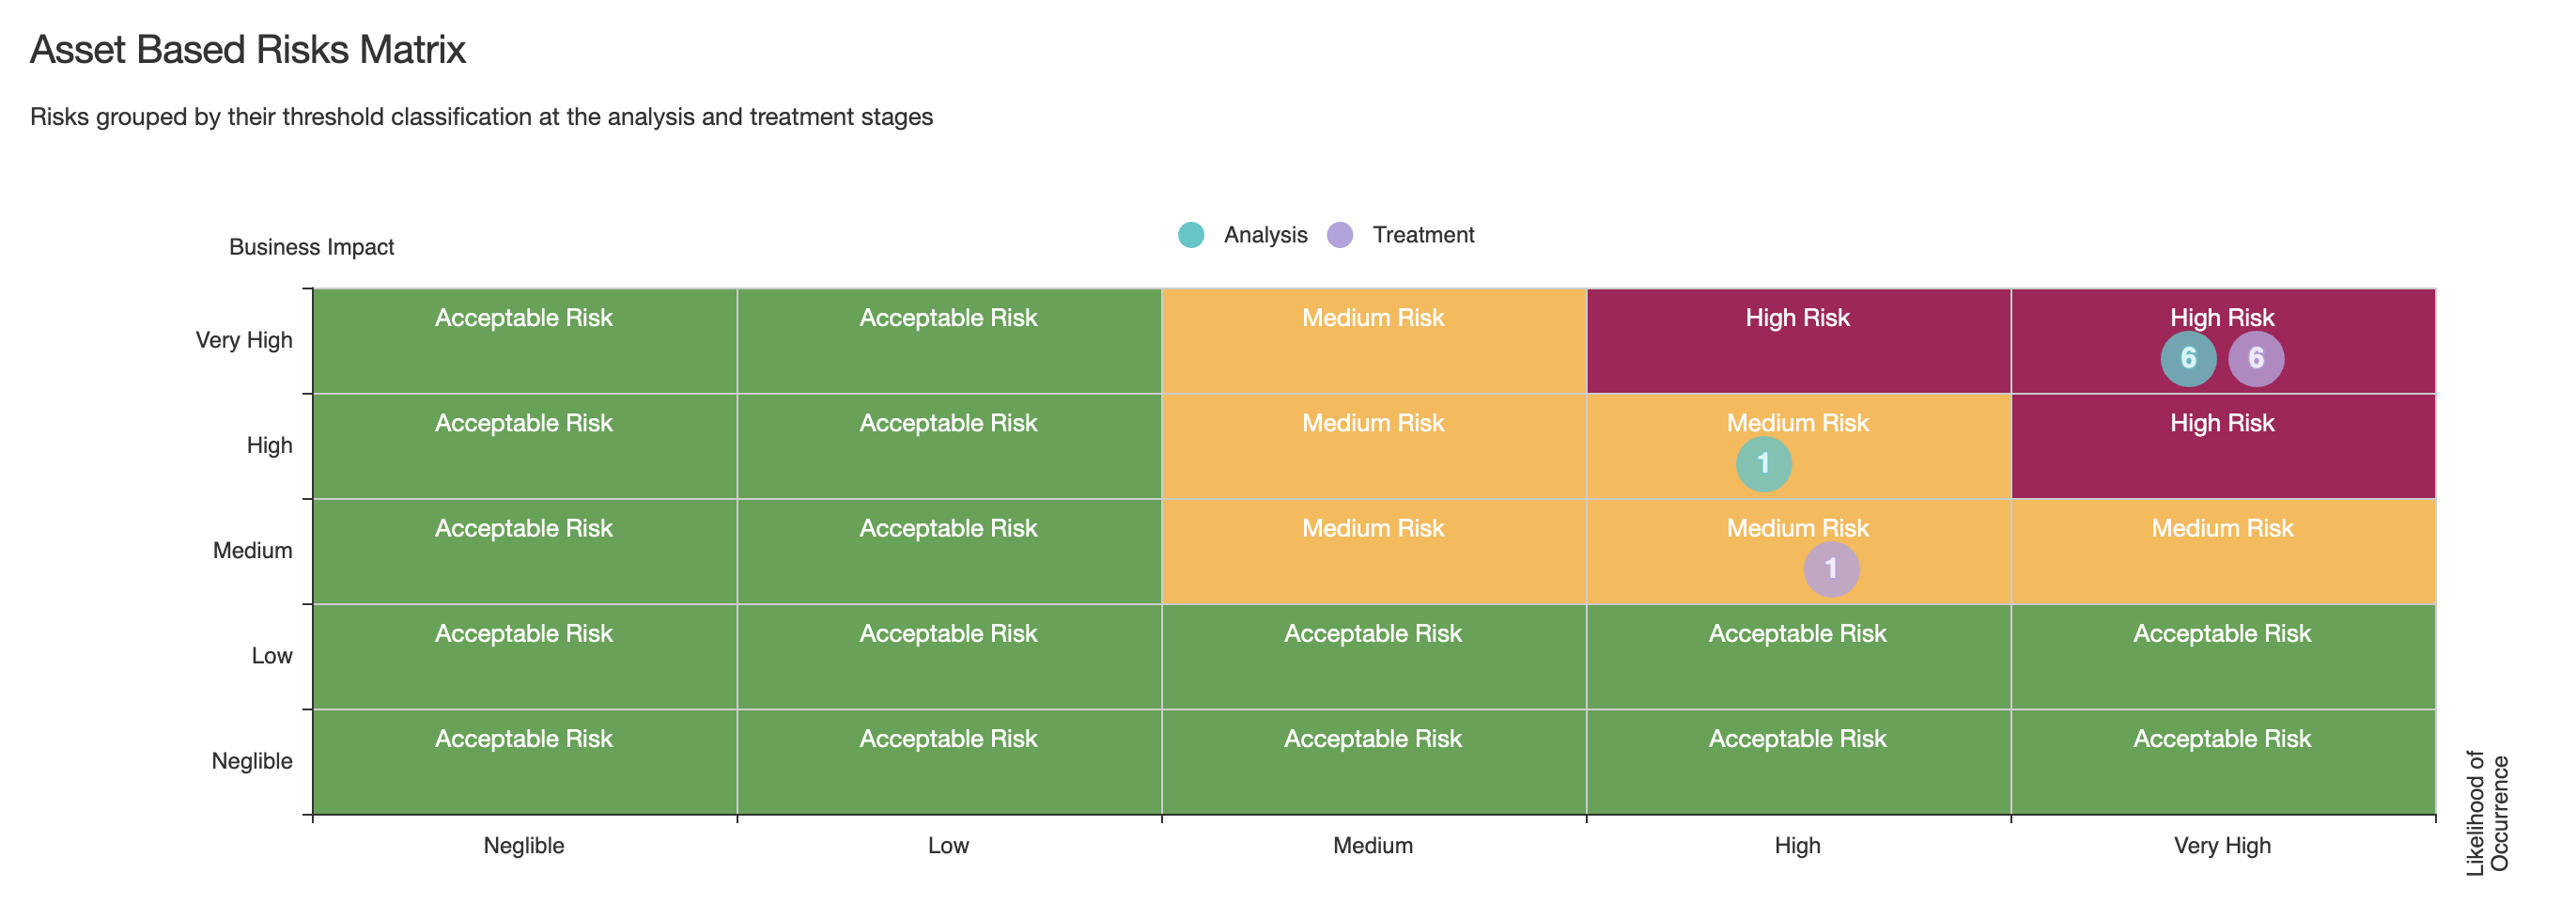Click the High Risk cell at Very High impact, High likelihood
The width and height of the screenshot is (2576, 919).
[x=1798, y=341]
